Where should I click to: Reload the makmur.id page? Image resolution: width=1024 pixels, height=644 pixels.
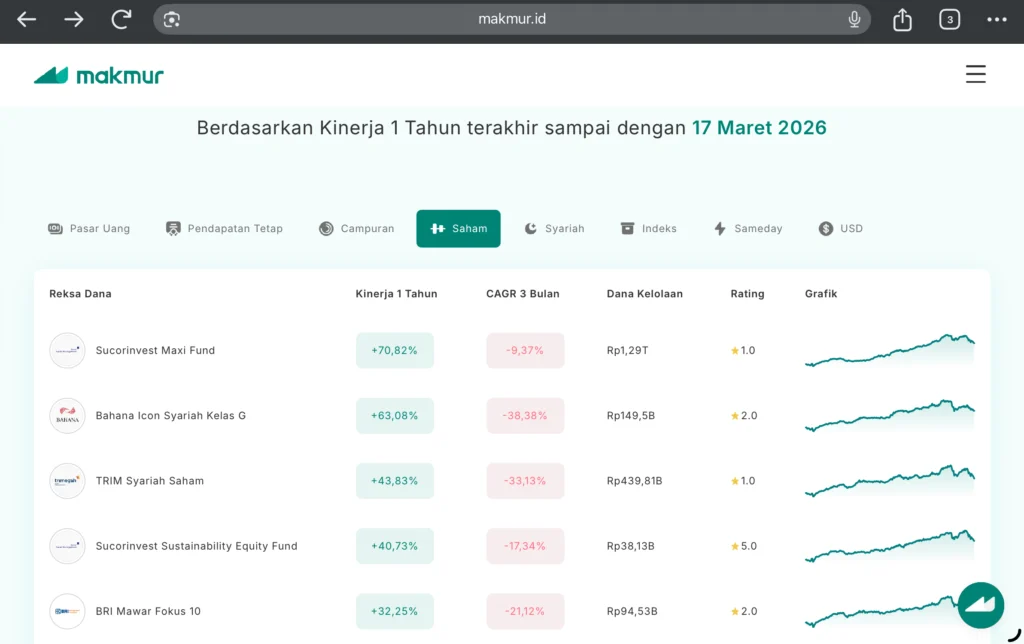120,18
